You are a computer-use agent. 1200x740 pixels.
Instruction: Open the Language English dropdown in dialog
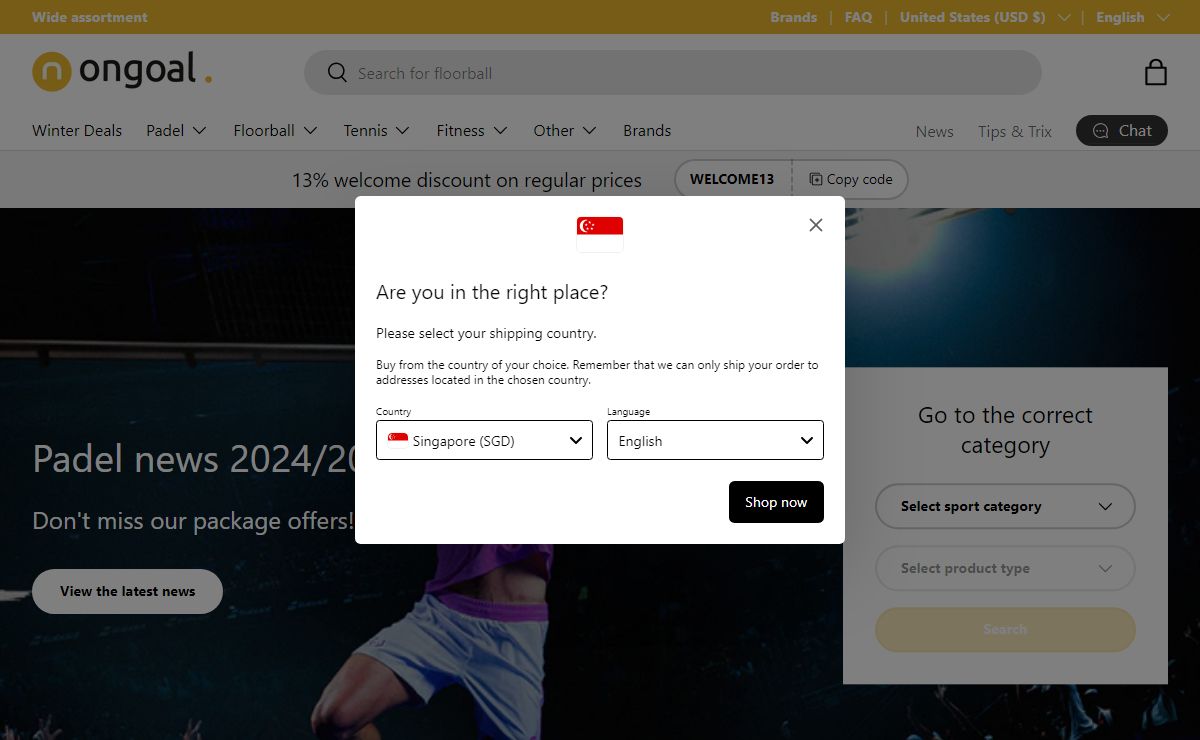point(715,440)
